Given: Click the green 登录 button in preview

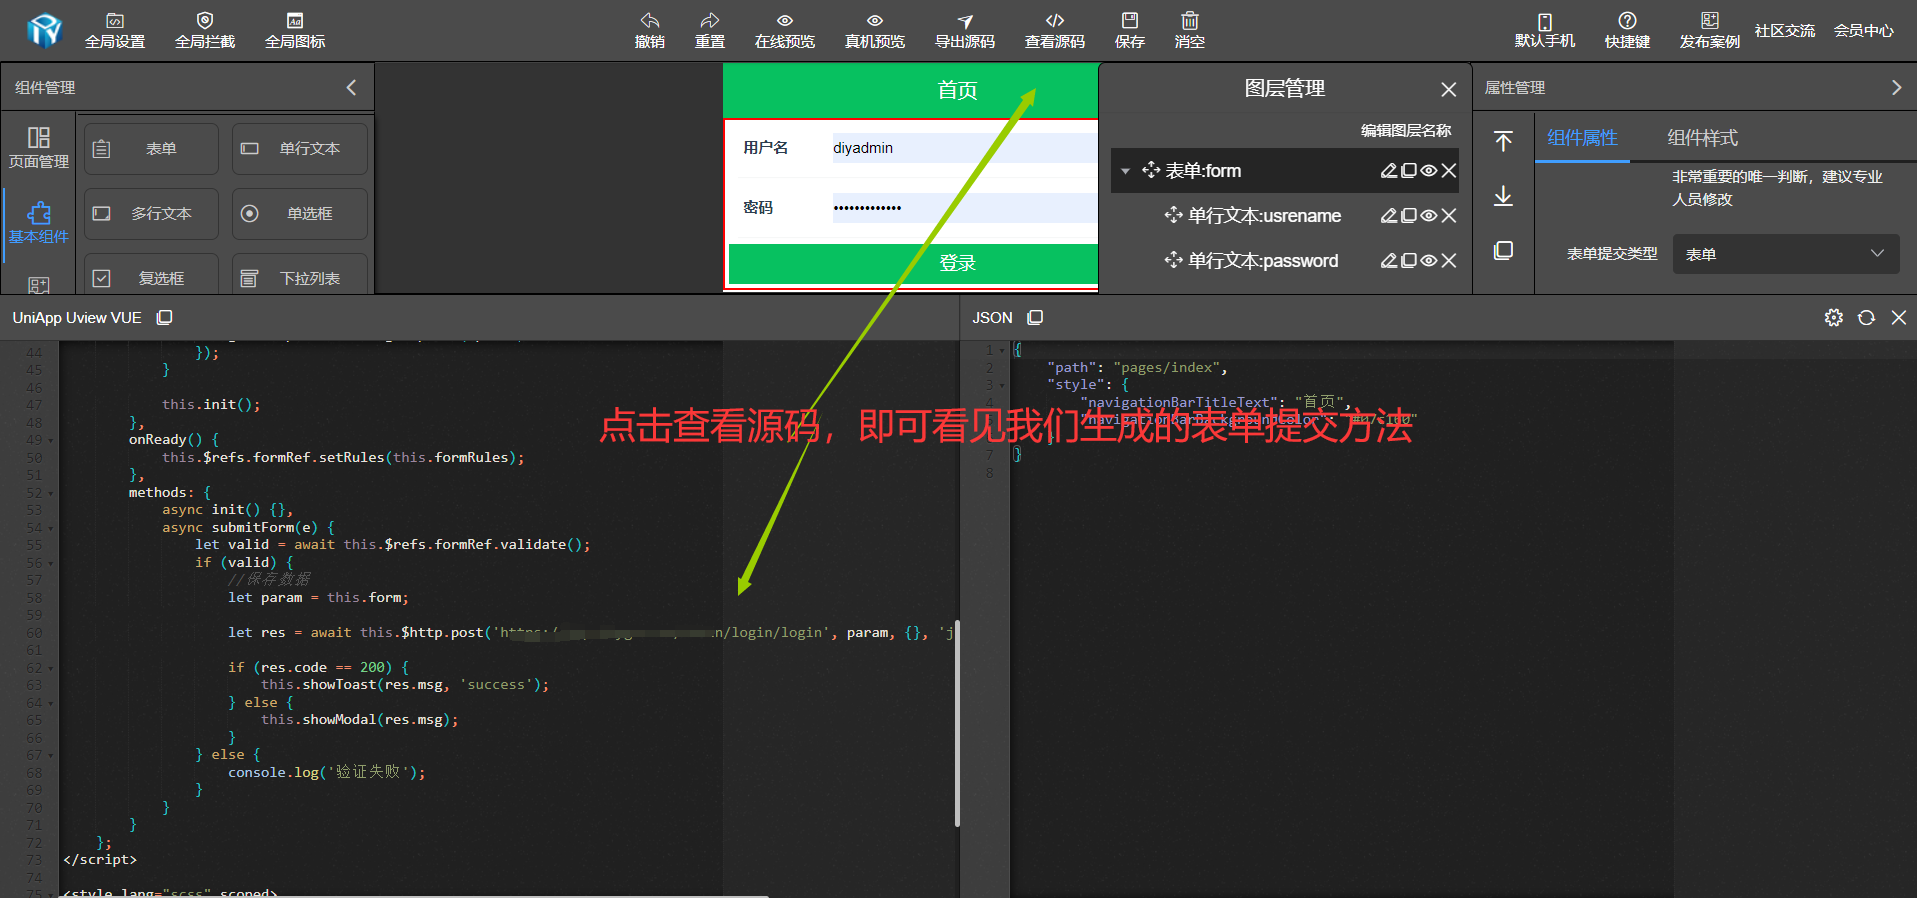Looking at the screenshot, I should pos(913,263).
